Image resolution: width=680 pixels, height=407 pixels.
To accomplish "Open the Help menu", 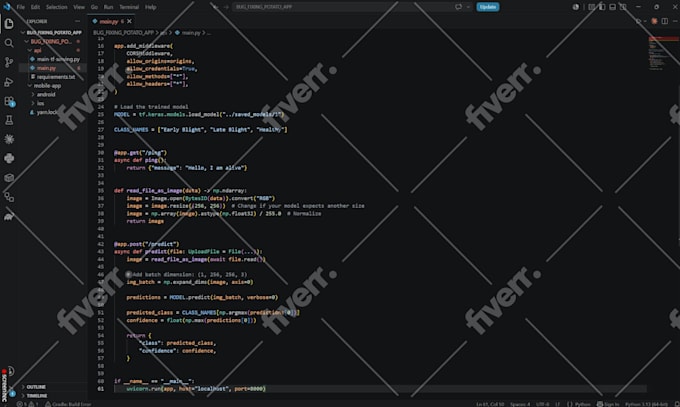I will click(150, 7).
